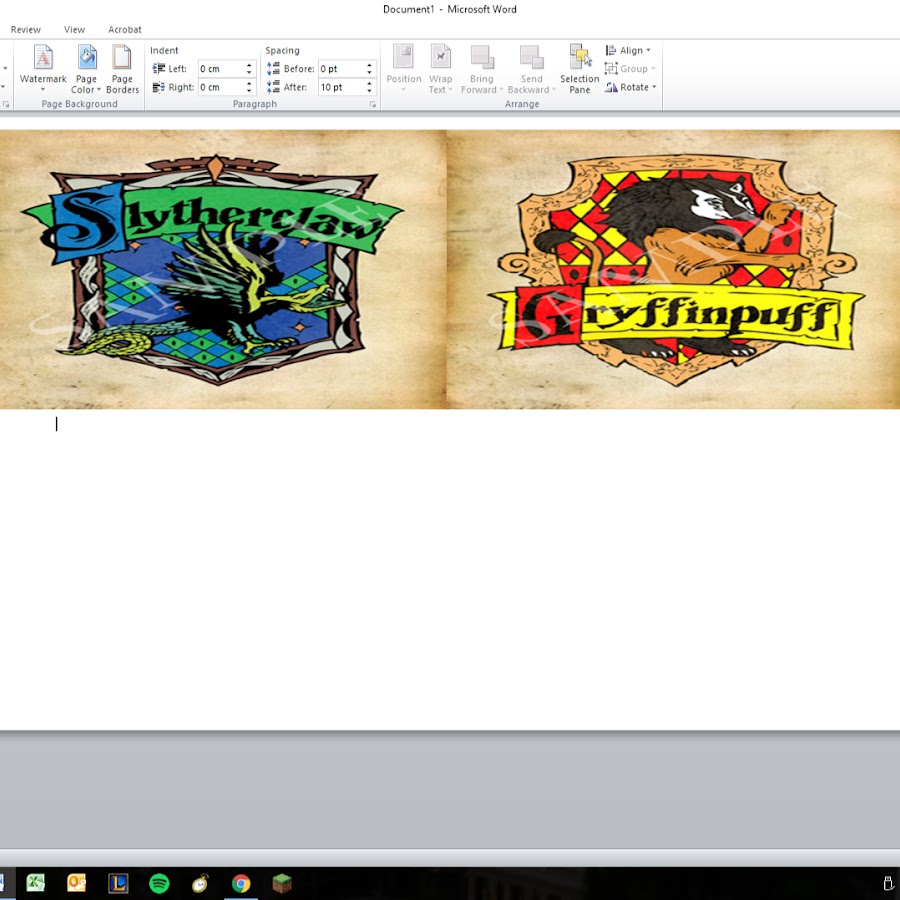Click the Spacing Before field
The height and width of the screenshot is (900, 900).
[342, 69]
